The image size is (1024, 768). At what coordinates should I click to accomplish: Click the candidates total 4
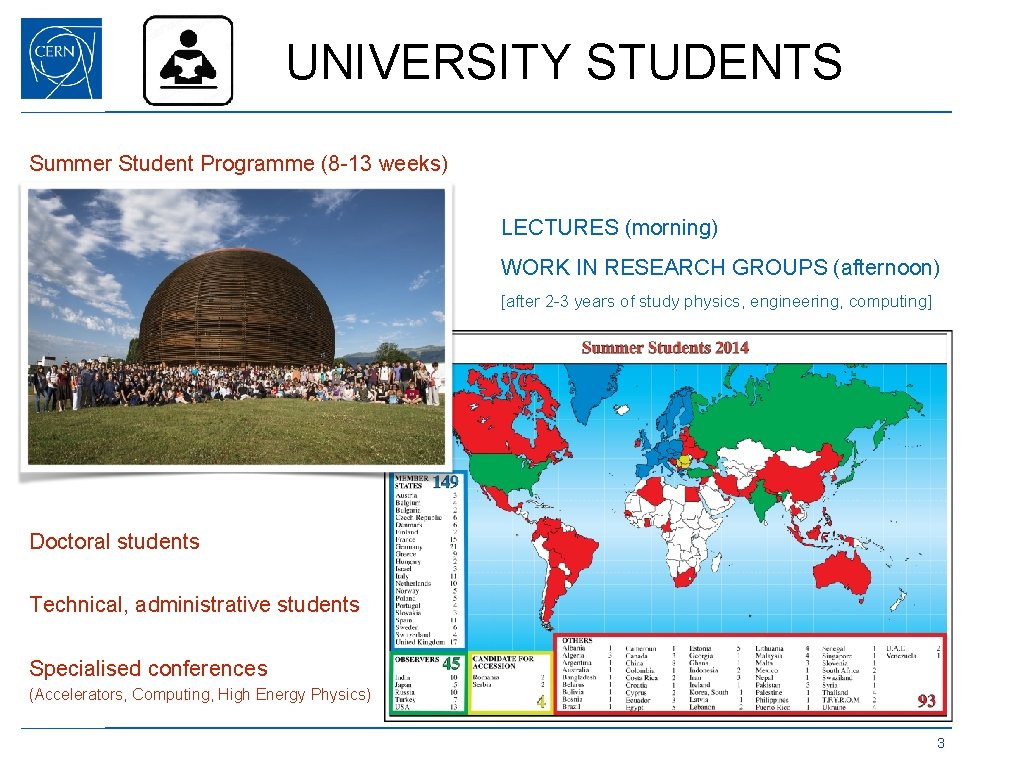541,702
